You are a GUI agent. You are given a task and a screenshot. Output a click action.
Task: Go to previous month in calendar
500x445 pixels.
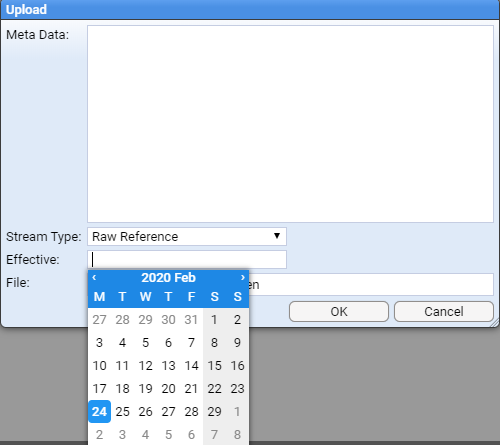[94, 277]
